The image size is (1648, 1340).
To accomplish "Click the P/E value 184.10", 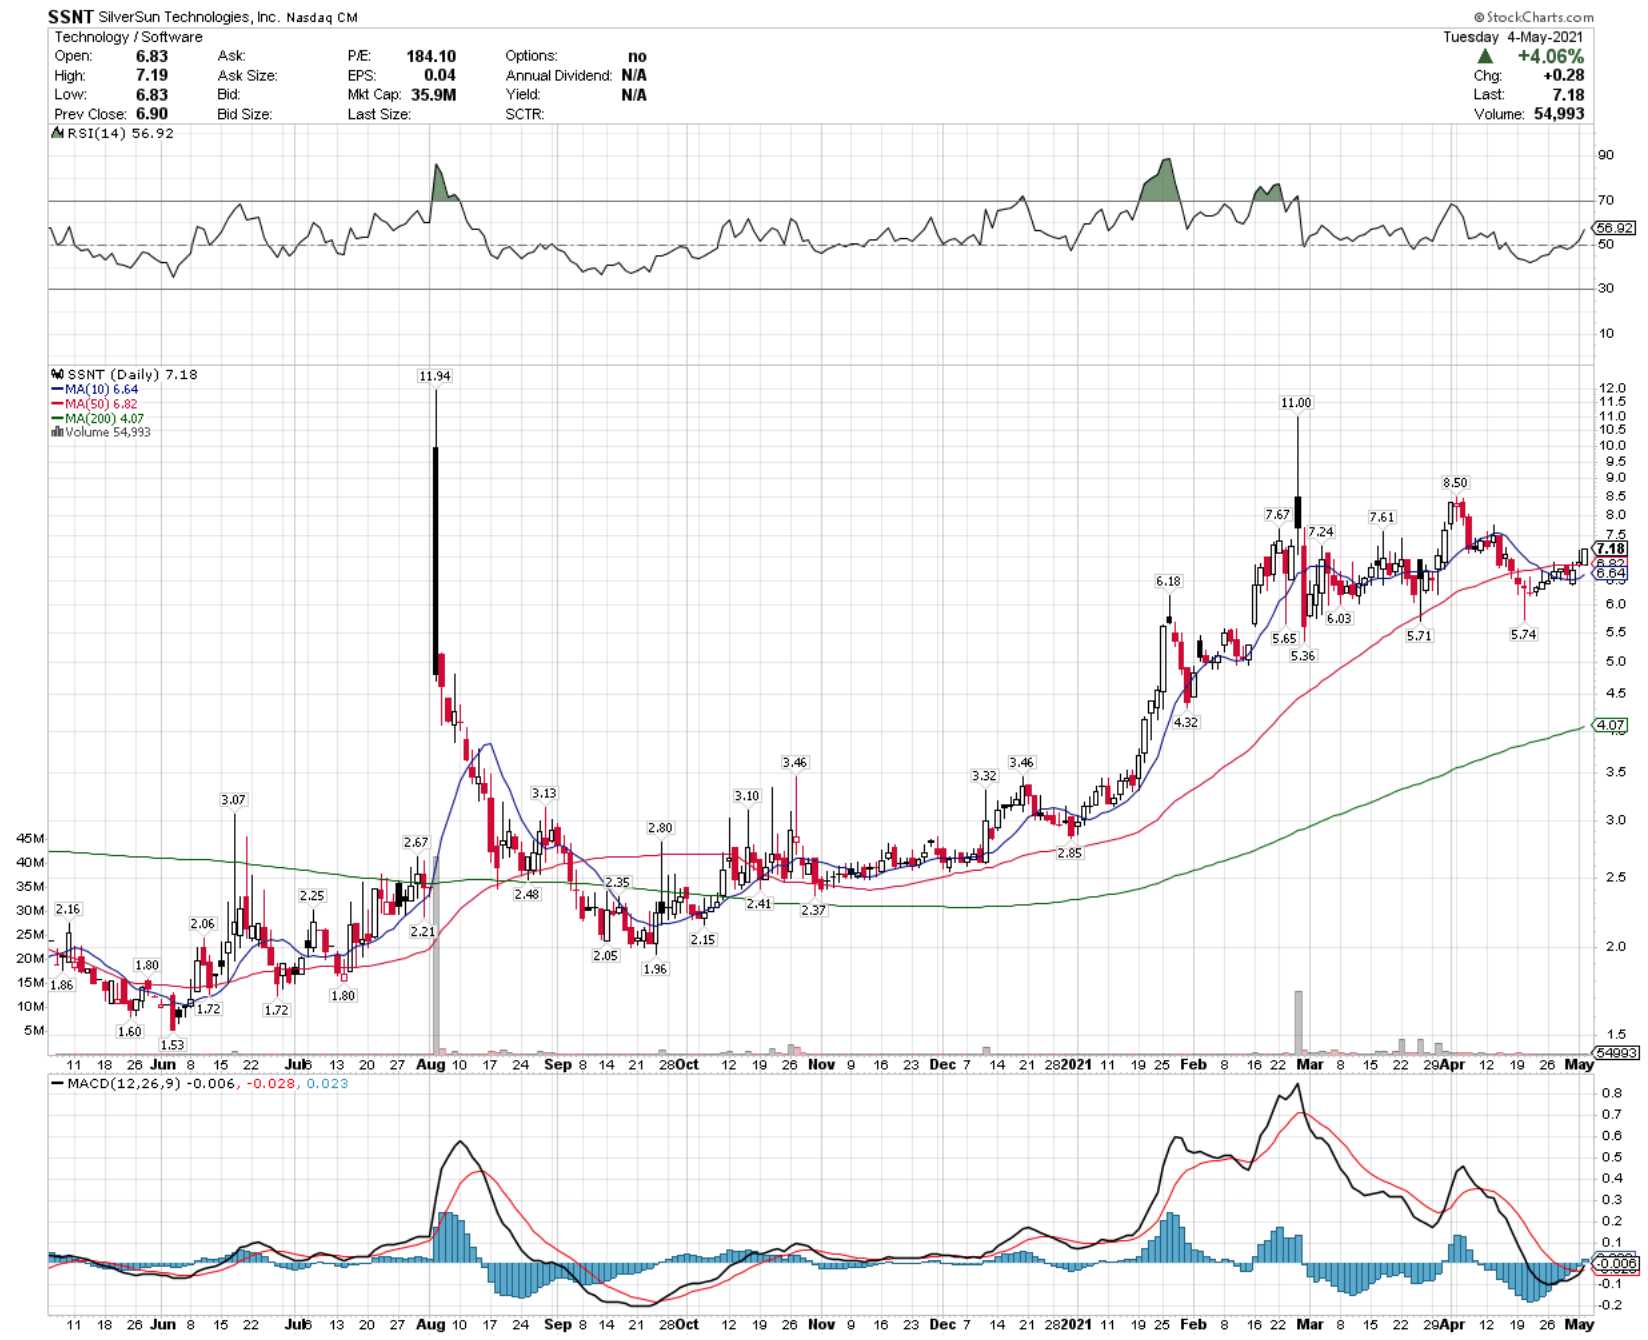I will (x=431, y=57).
